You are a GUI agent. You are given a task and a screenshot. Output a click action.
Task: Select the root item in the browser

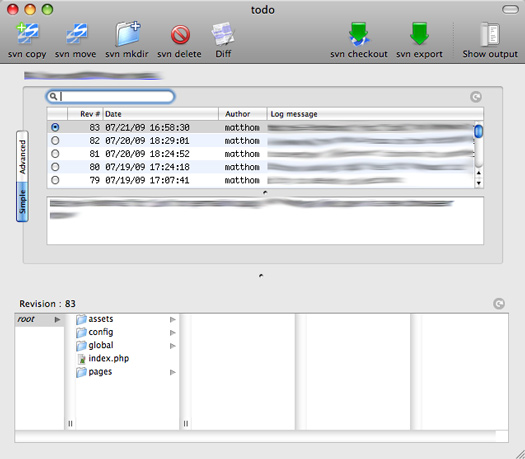click(x=39, y=319)
